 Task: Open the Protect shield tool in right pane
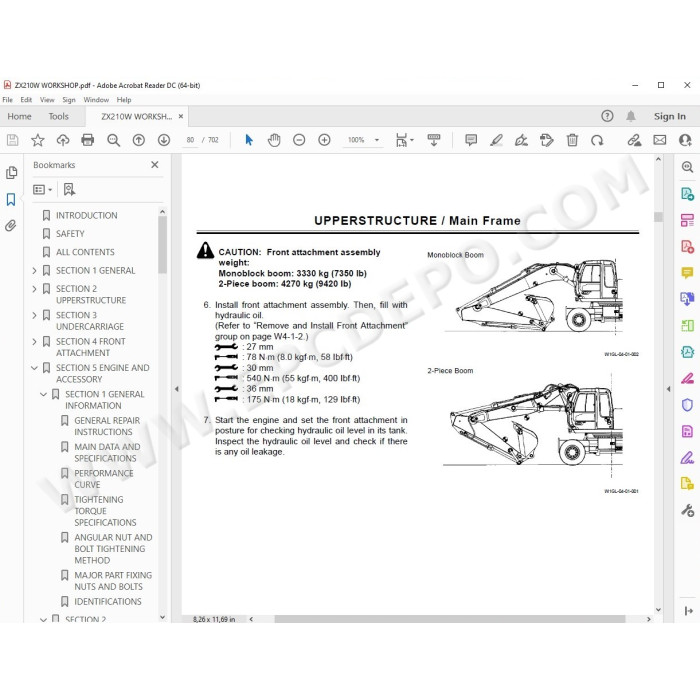tap(687, 405)
